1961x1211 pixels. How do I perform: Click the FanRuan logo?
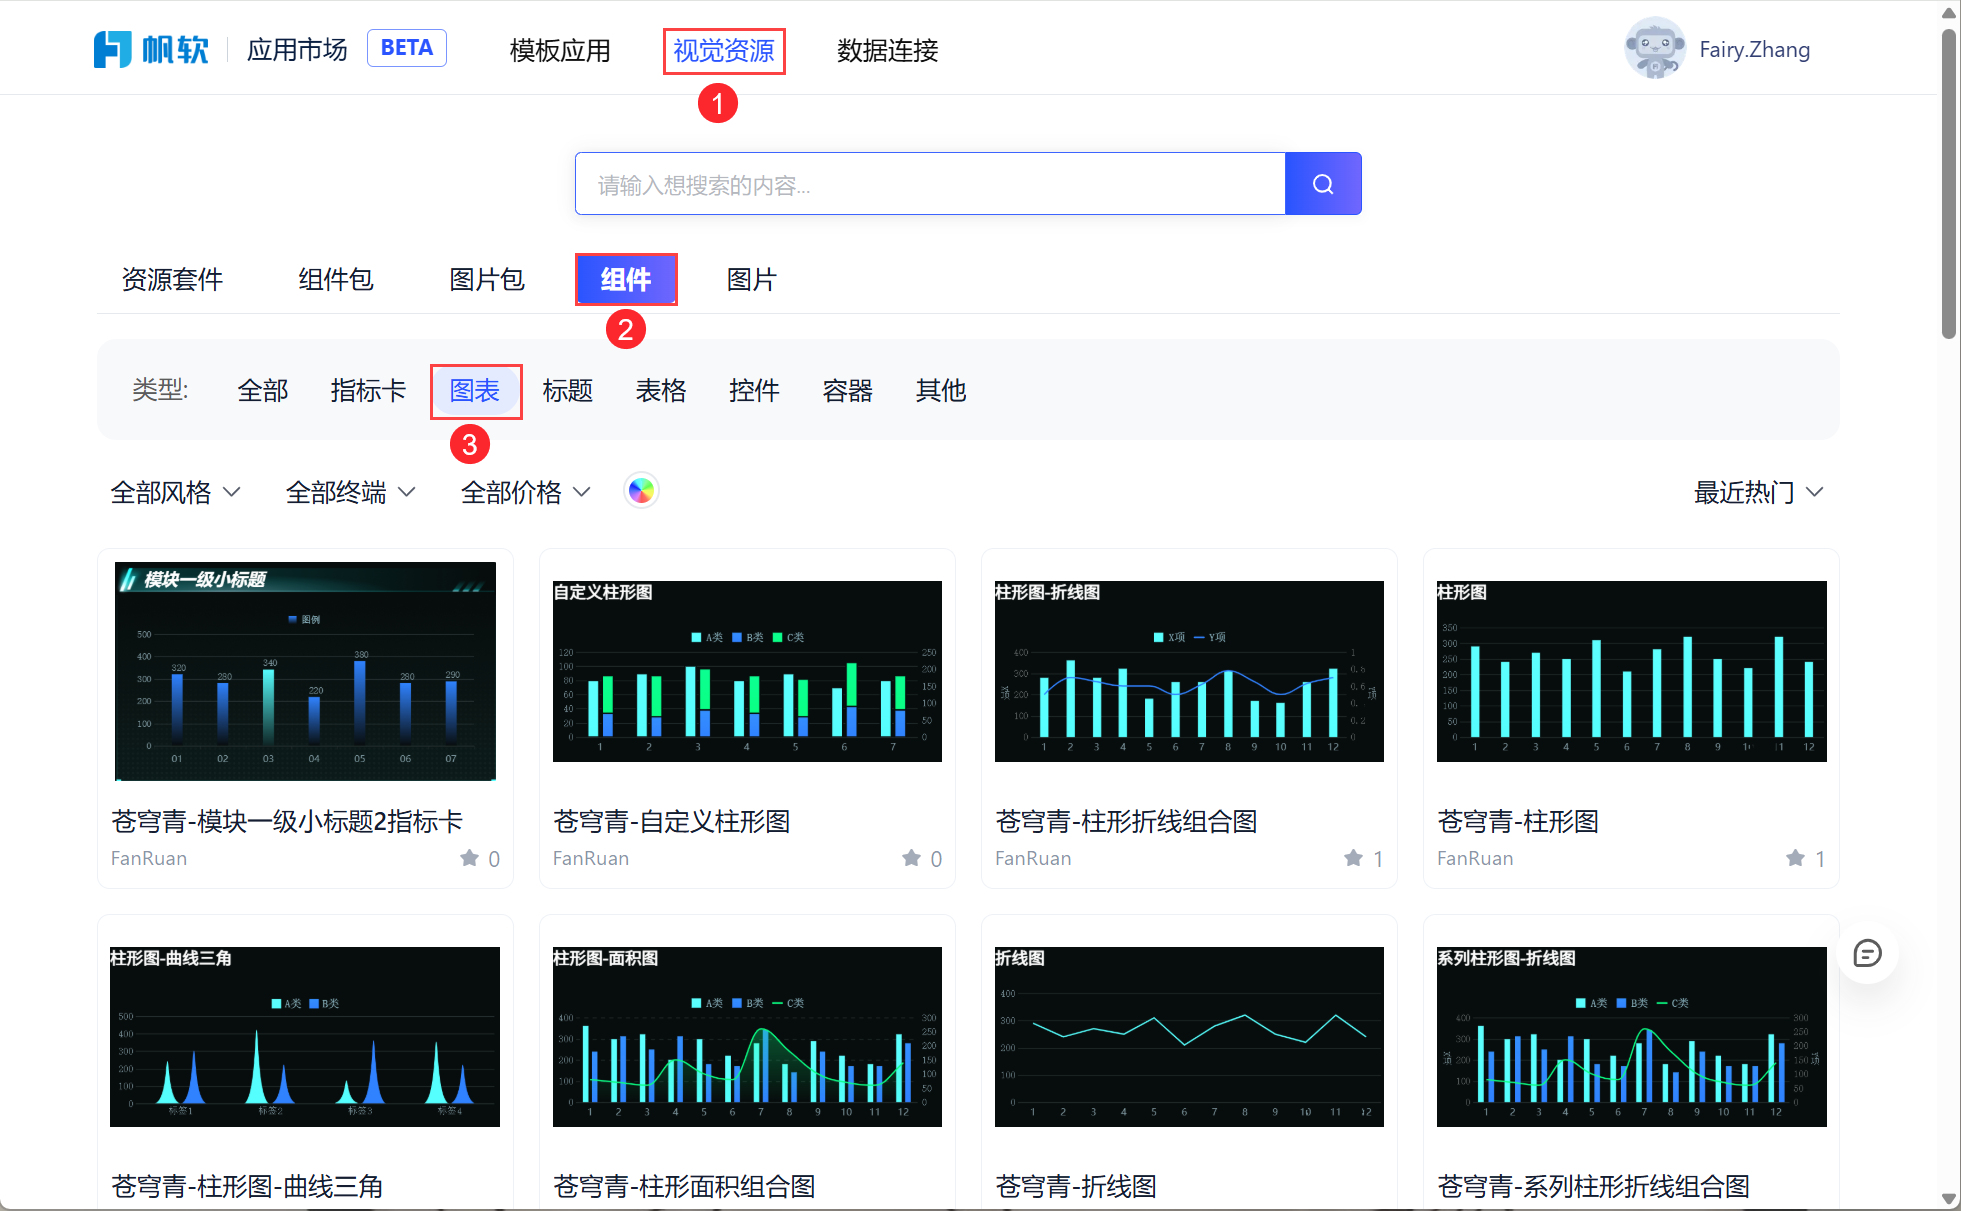point(151,49)
